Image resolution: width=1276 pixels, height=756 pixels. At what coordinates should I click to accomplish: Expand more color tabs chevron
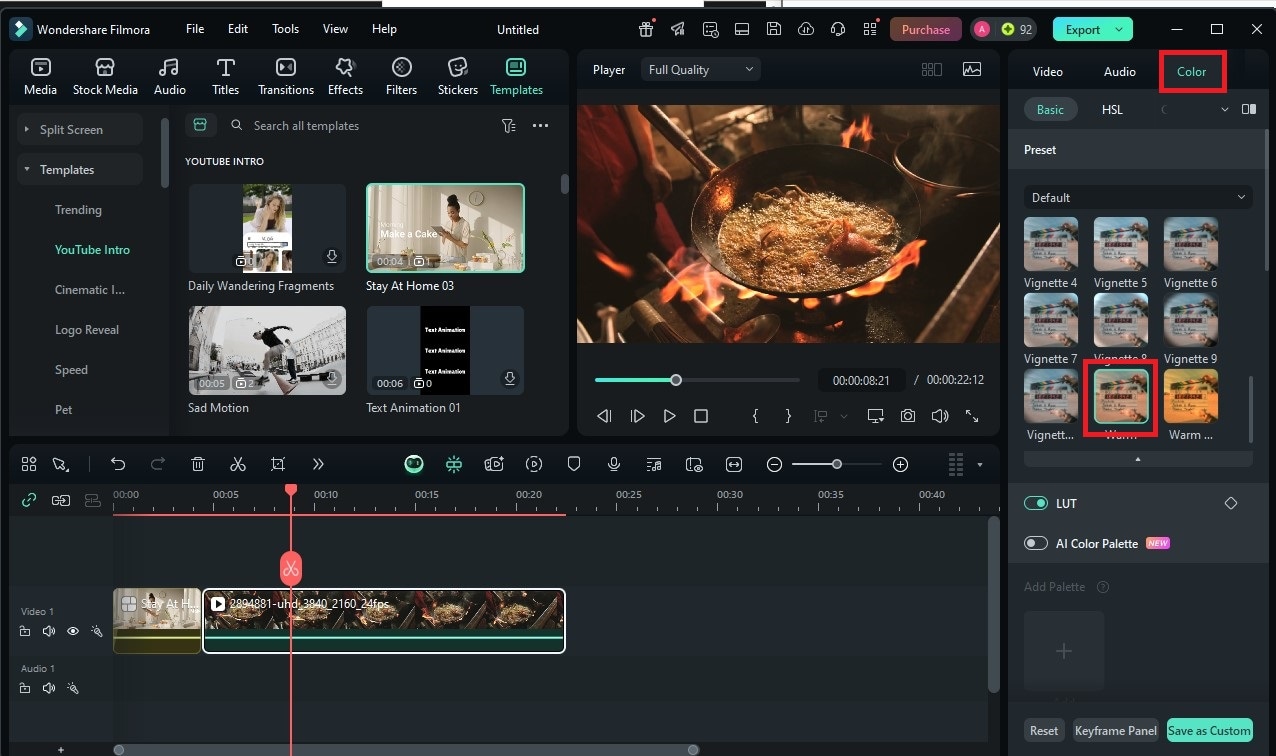(x=1225, y=110)
